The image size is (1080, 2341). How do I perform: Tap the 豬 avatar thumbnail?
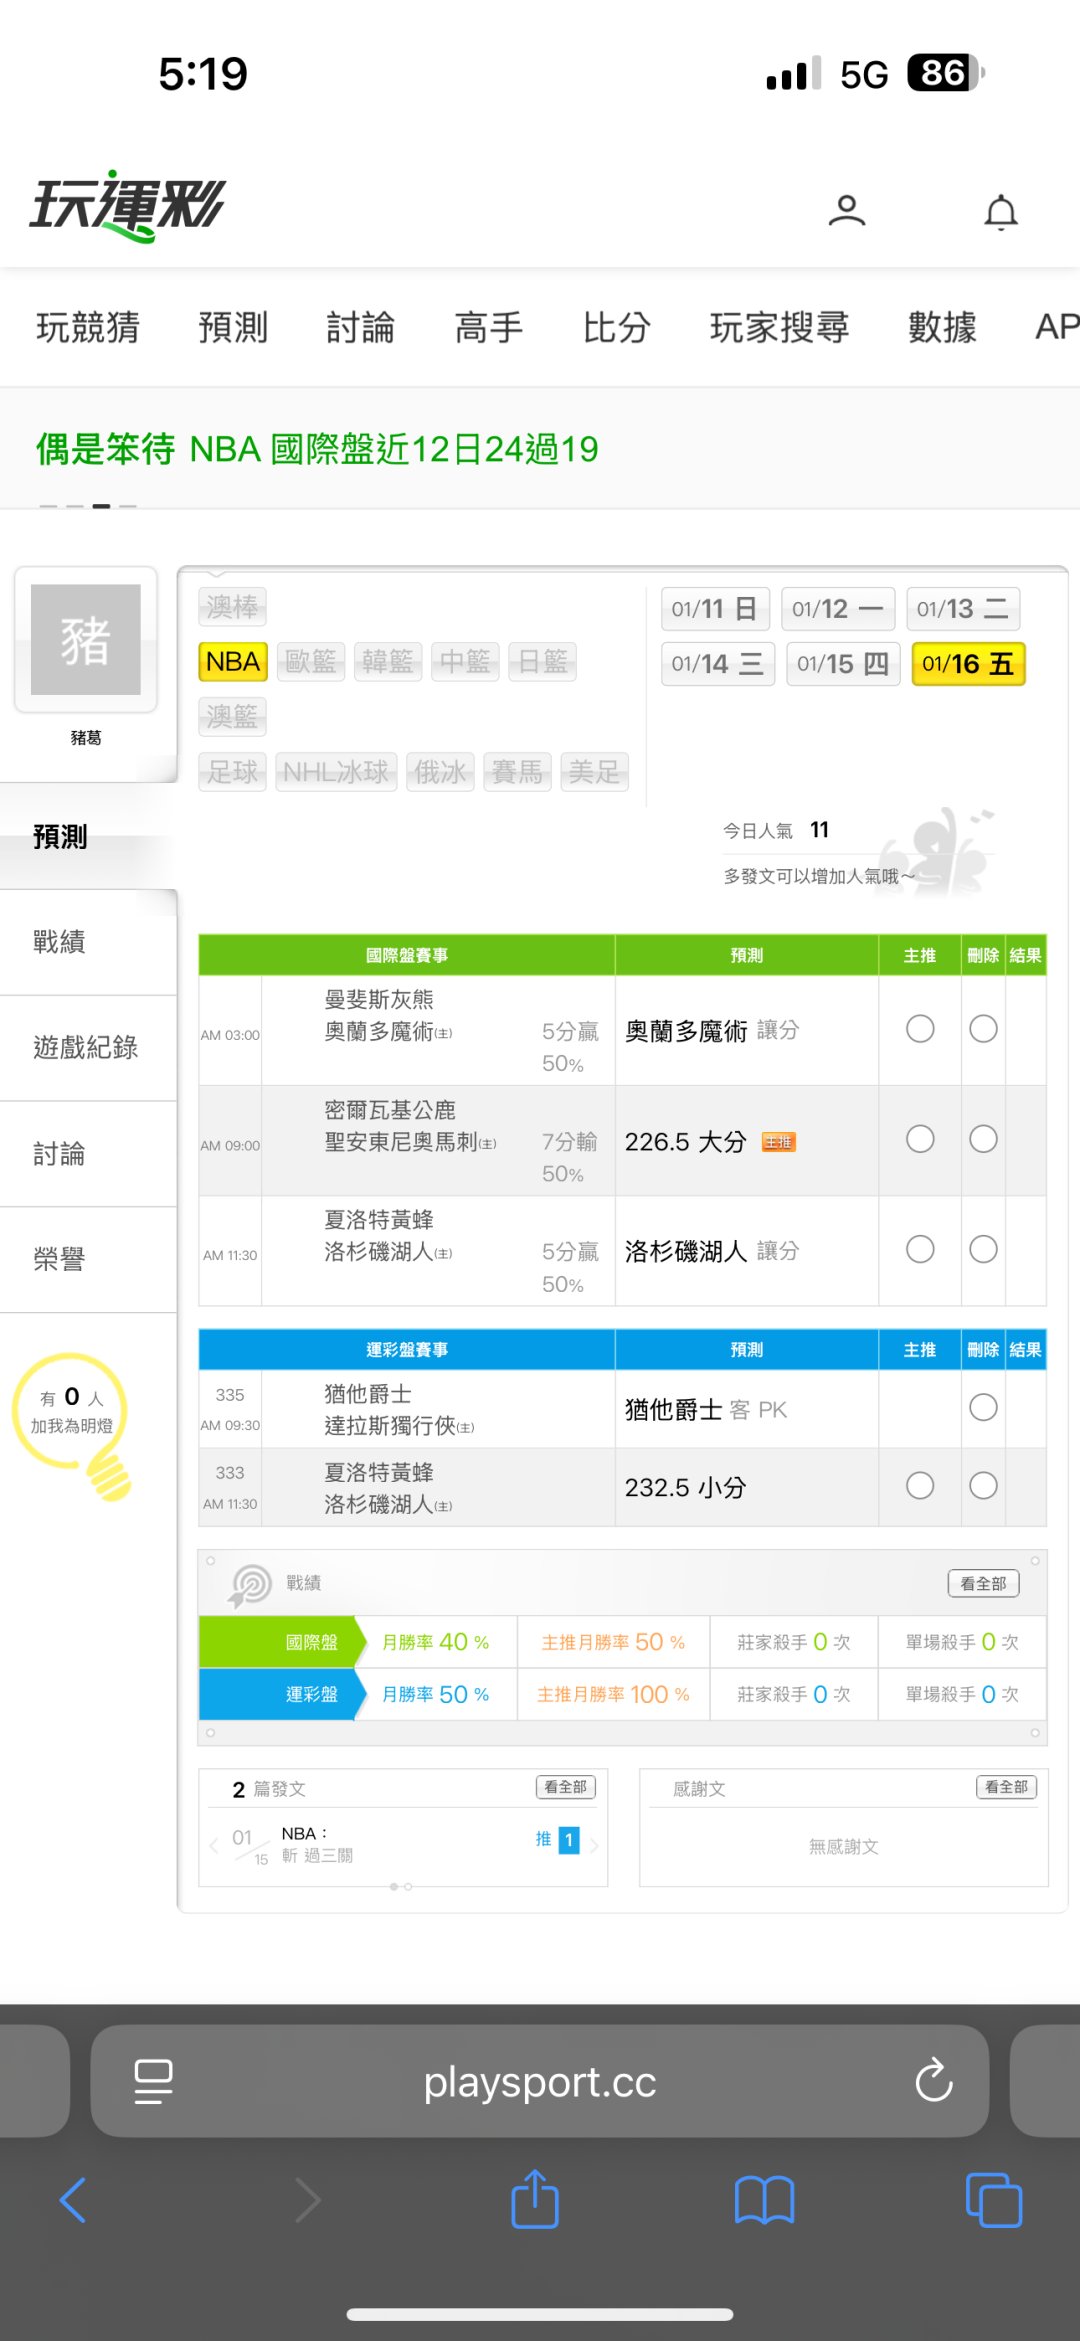coord(86,640)
